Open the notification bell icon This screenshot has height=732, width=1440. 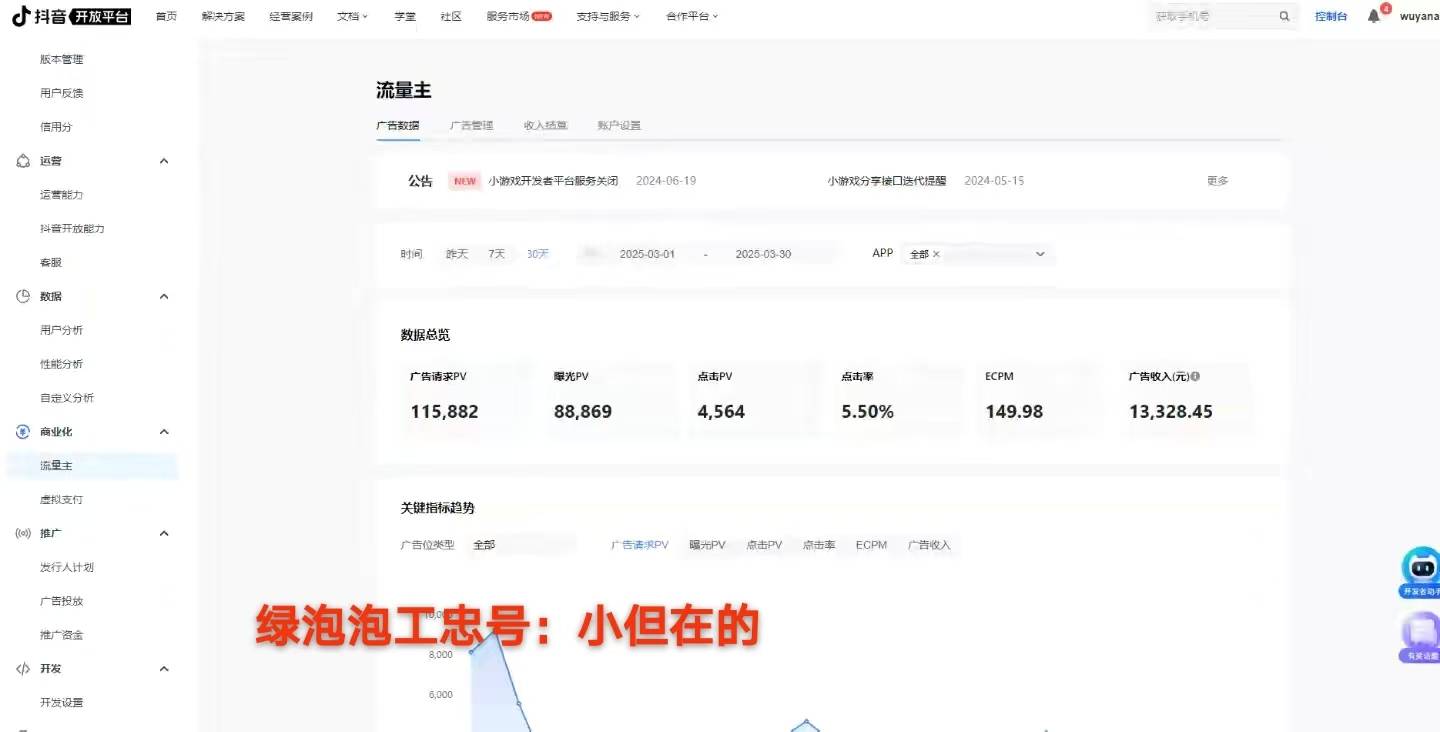(1374, 16)
